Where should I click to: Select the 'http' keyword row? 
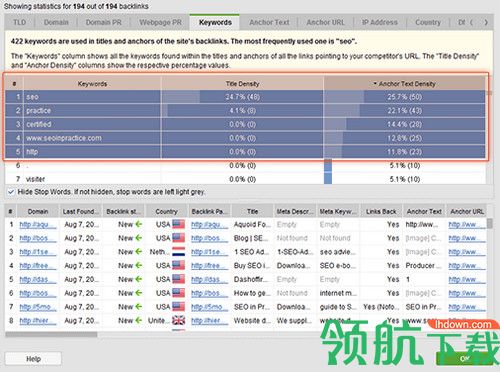coord(245,152)
